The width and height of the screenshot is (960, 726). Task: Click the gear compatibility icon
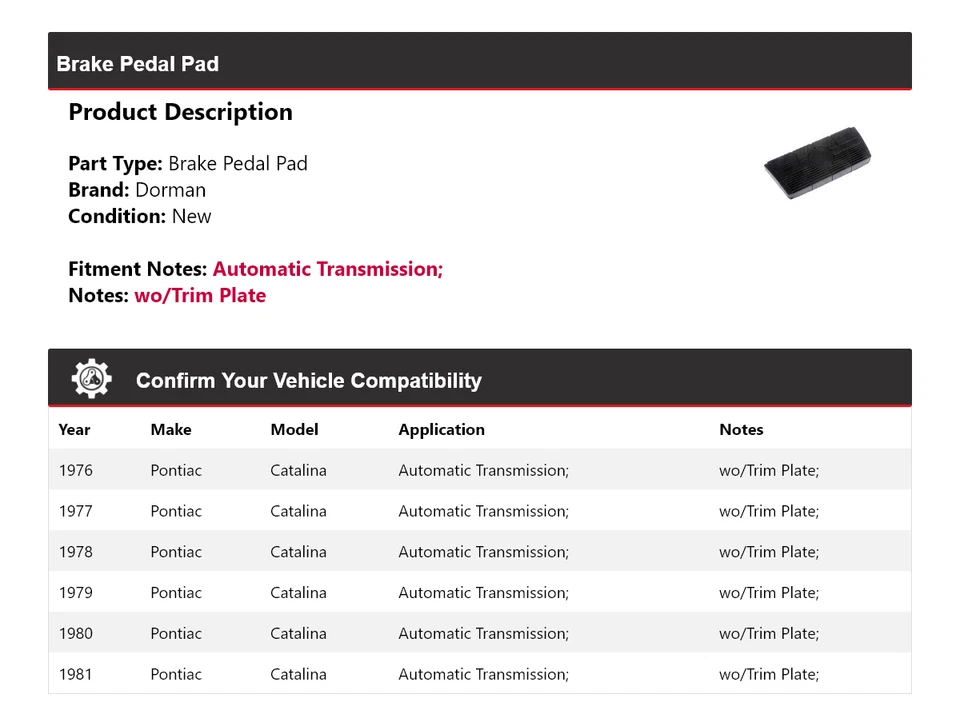tap(91, 379)
